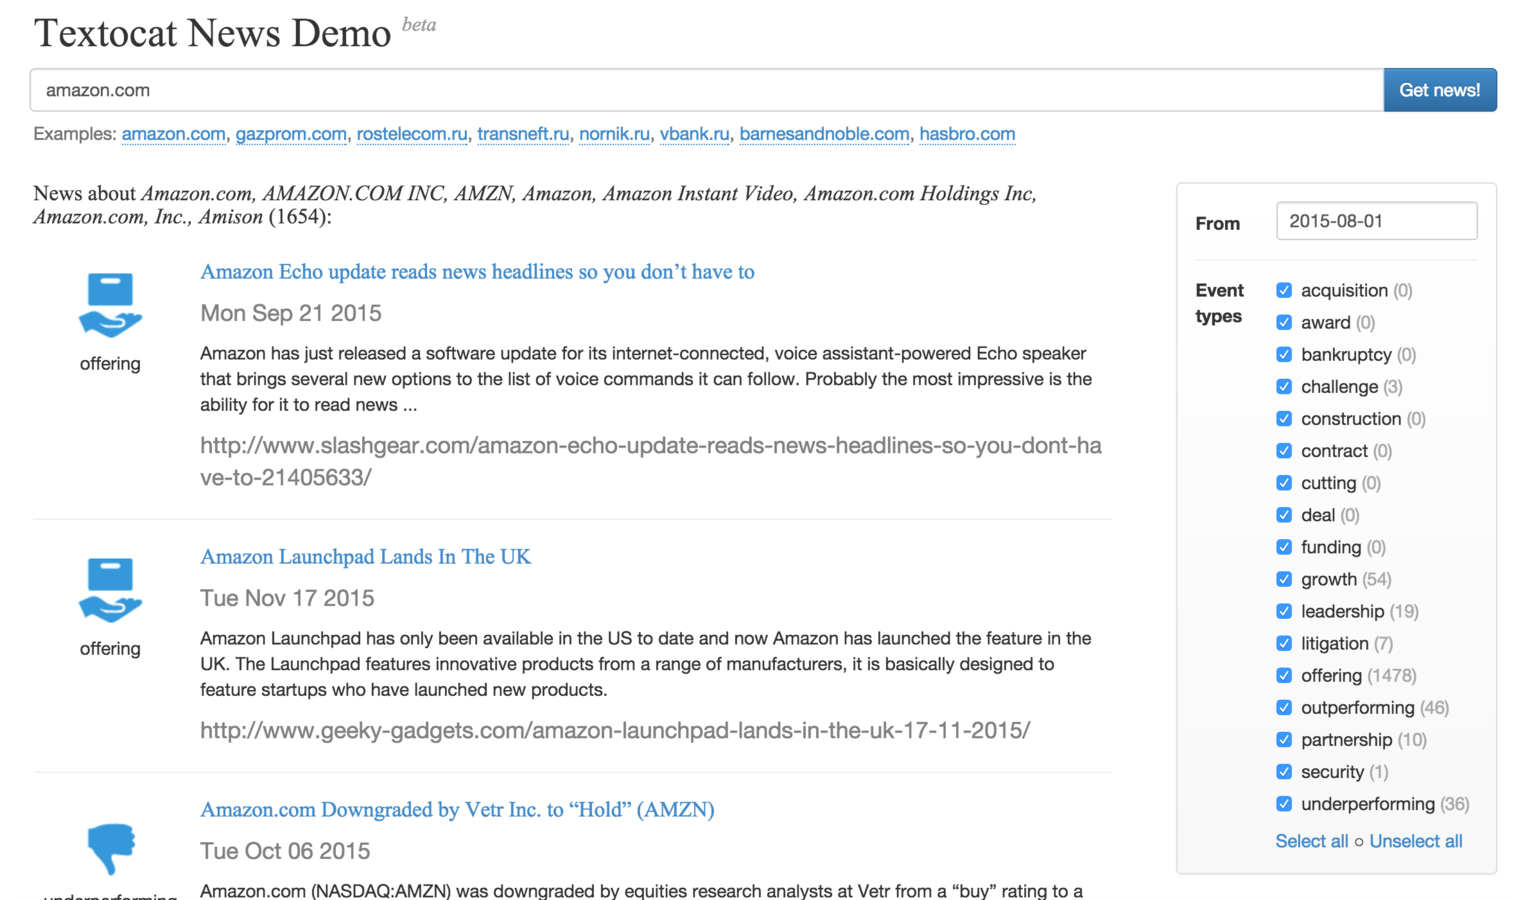Uncheck the challenge event type
The width and height of the screenshot is (1523, 900).
(x=1284, y=386)
